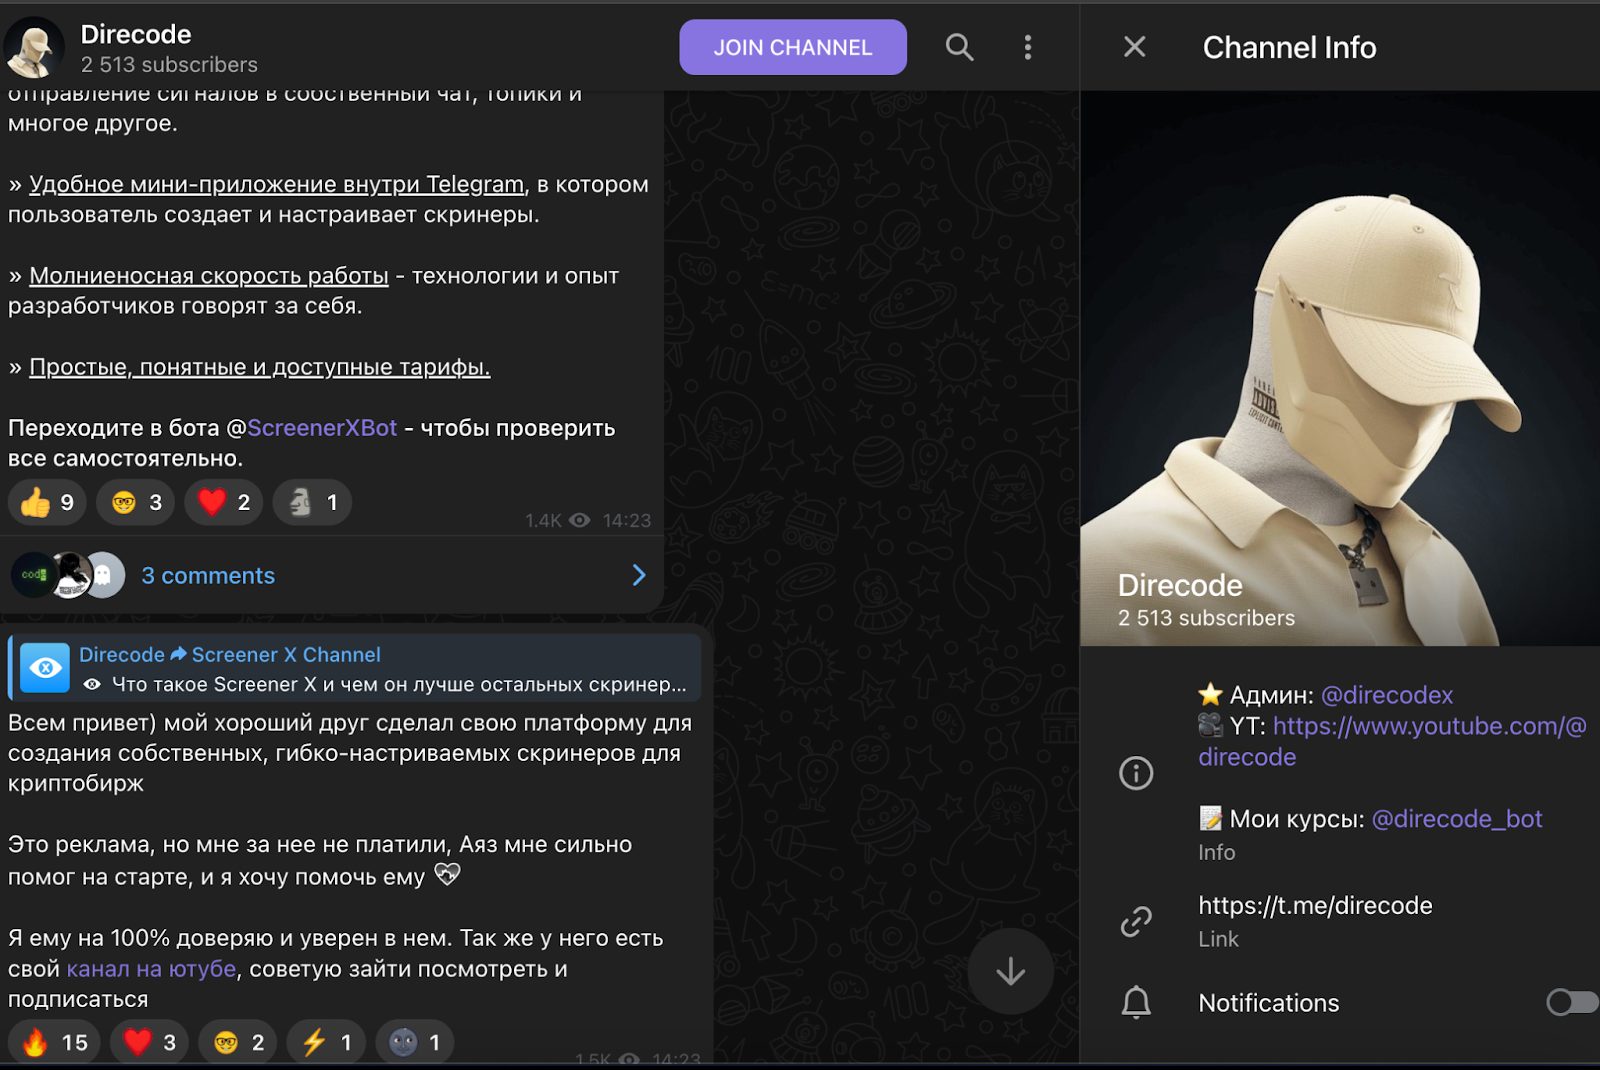The width and height of the screenshot is (1600, 1070).
Task: Open 'Простые, понятные и доступные тарифы' link
Action: point(260,367)
